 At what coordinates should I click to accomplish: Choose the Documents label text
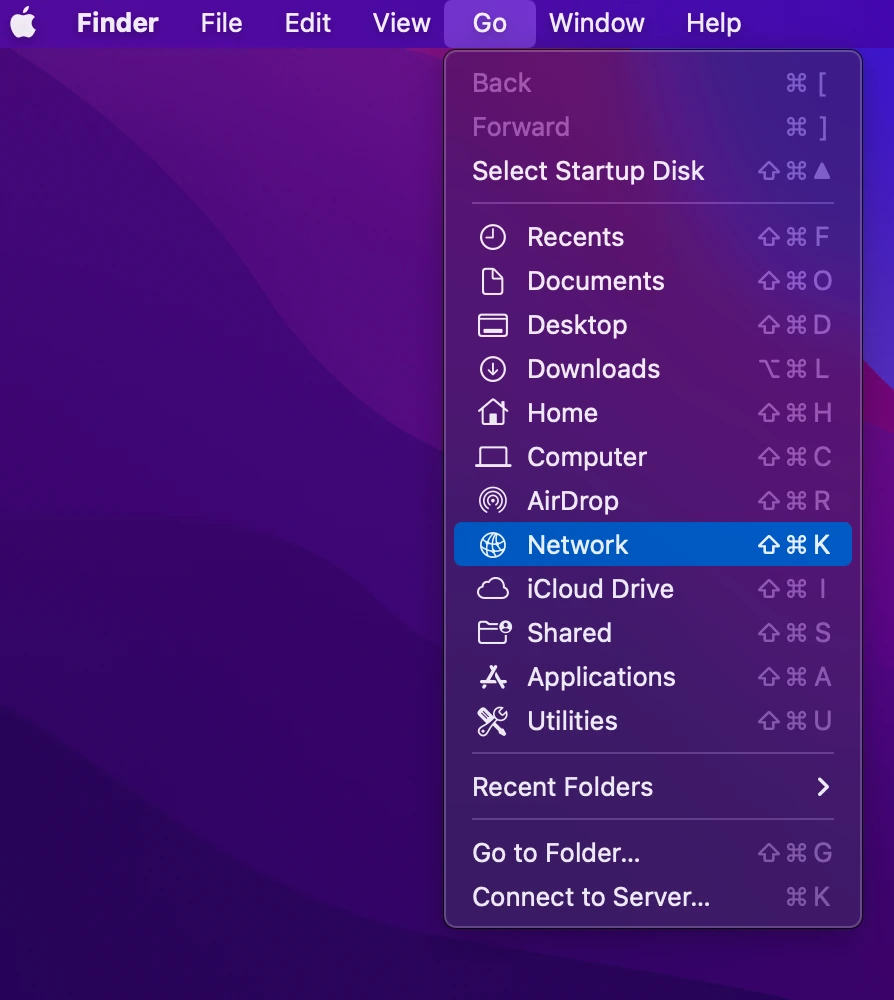(596, 281)
